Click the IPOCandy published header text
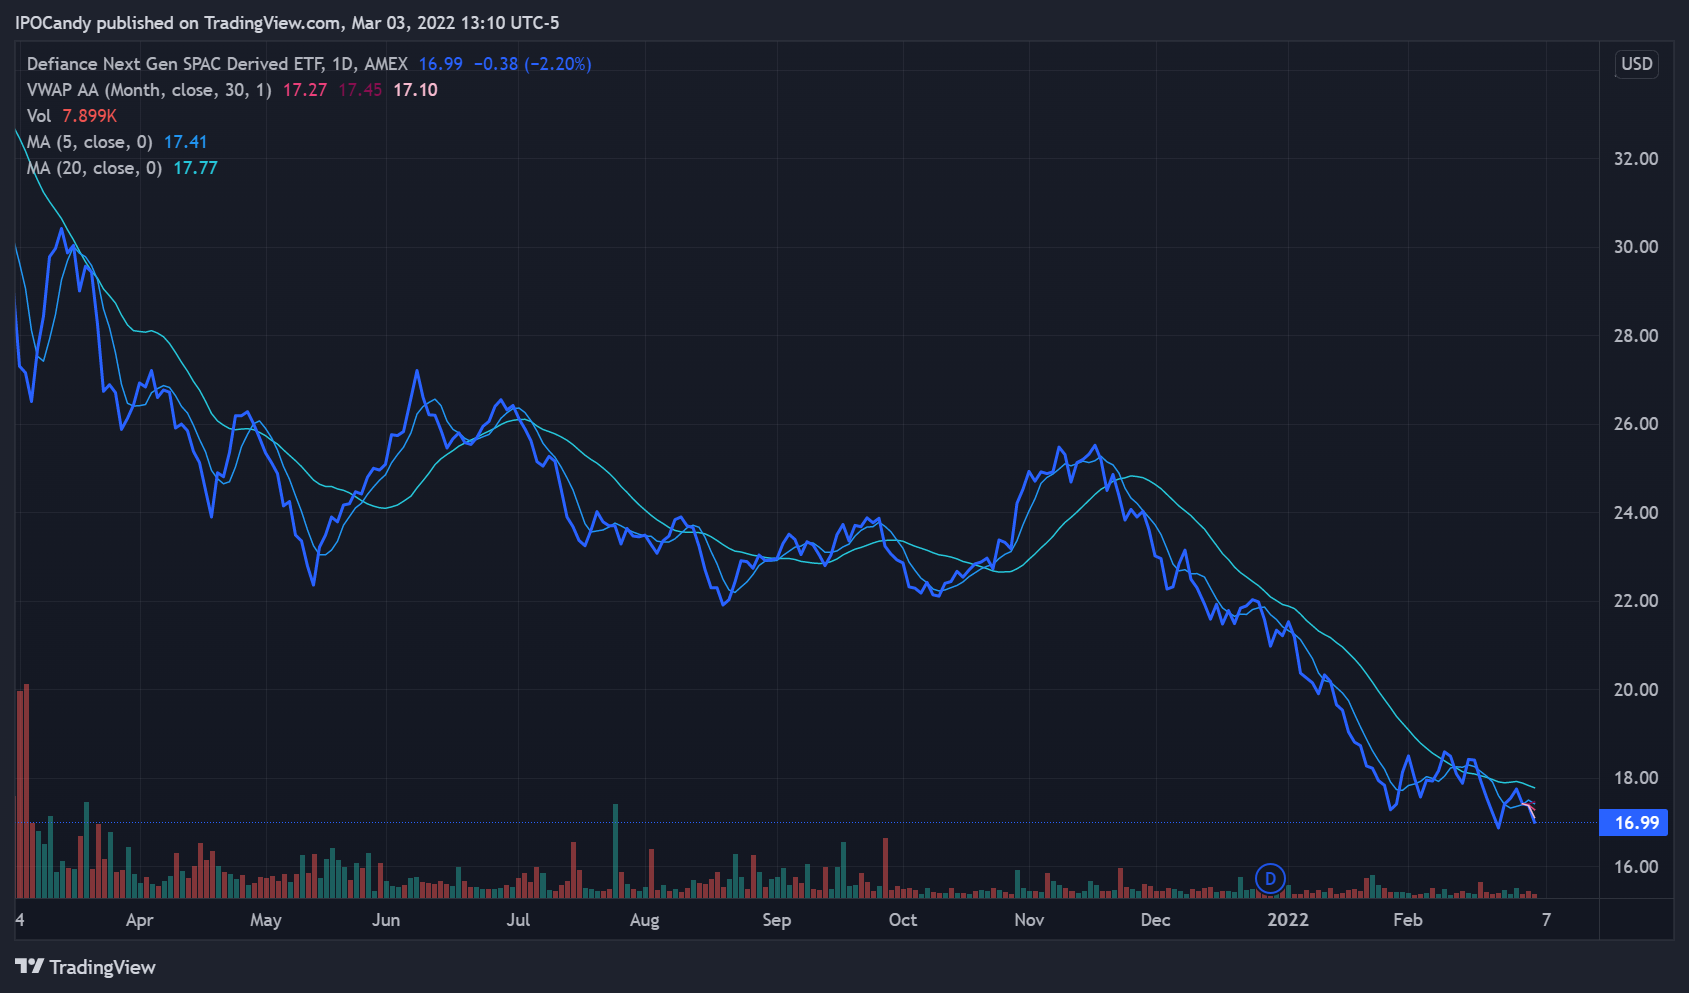Screen dimensions: 1689x993 pyautogui.click(x=287, y=22)
